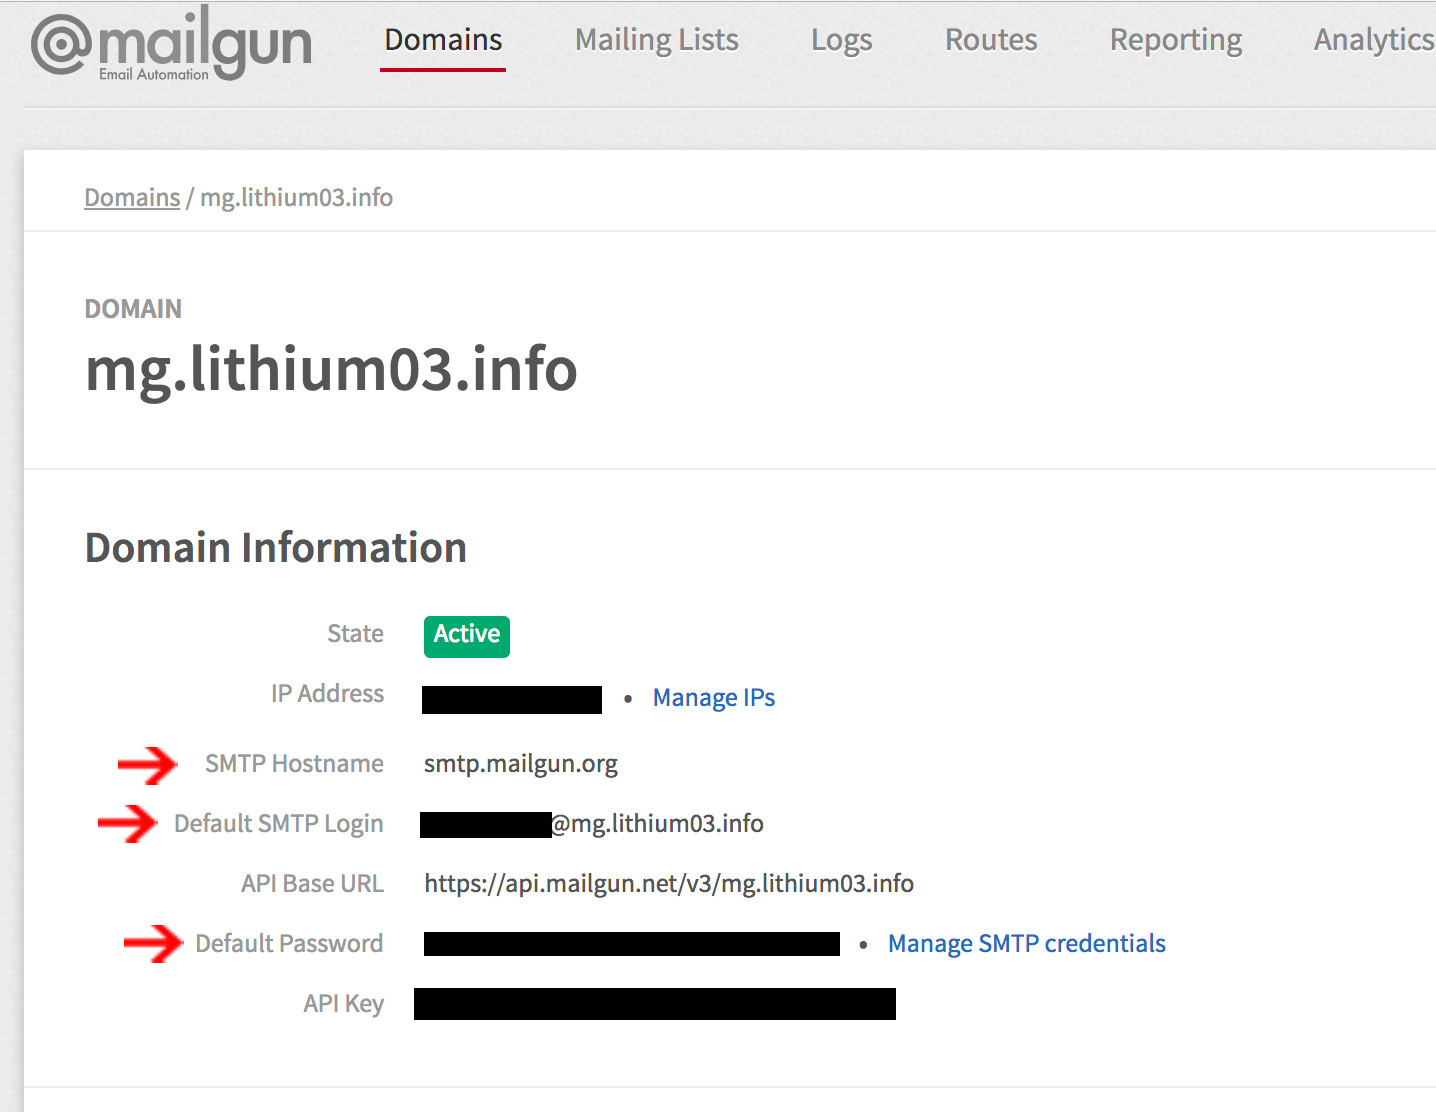The height and width of the screenshot is (1112, 1436).
Task: Click the Default SMTP Login address
Action: (592, 824)
